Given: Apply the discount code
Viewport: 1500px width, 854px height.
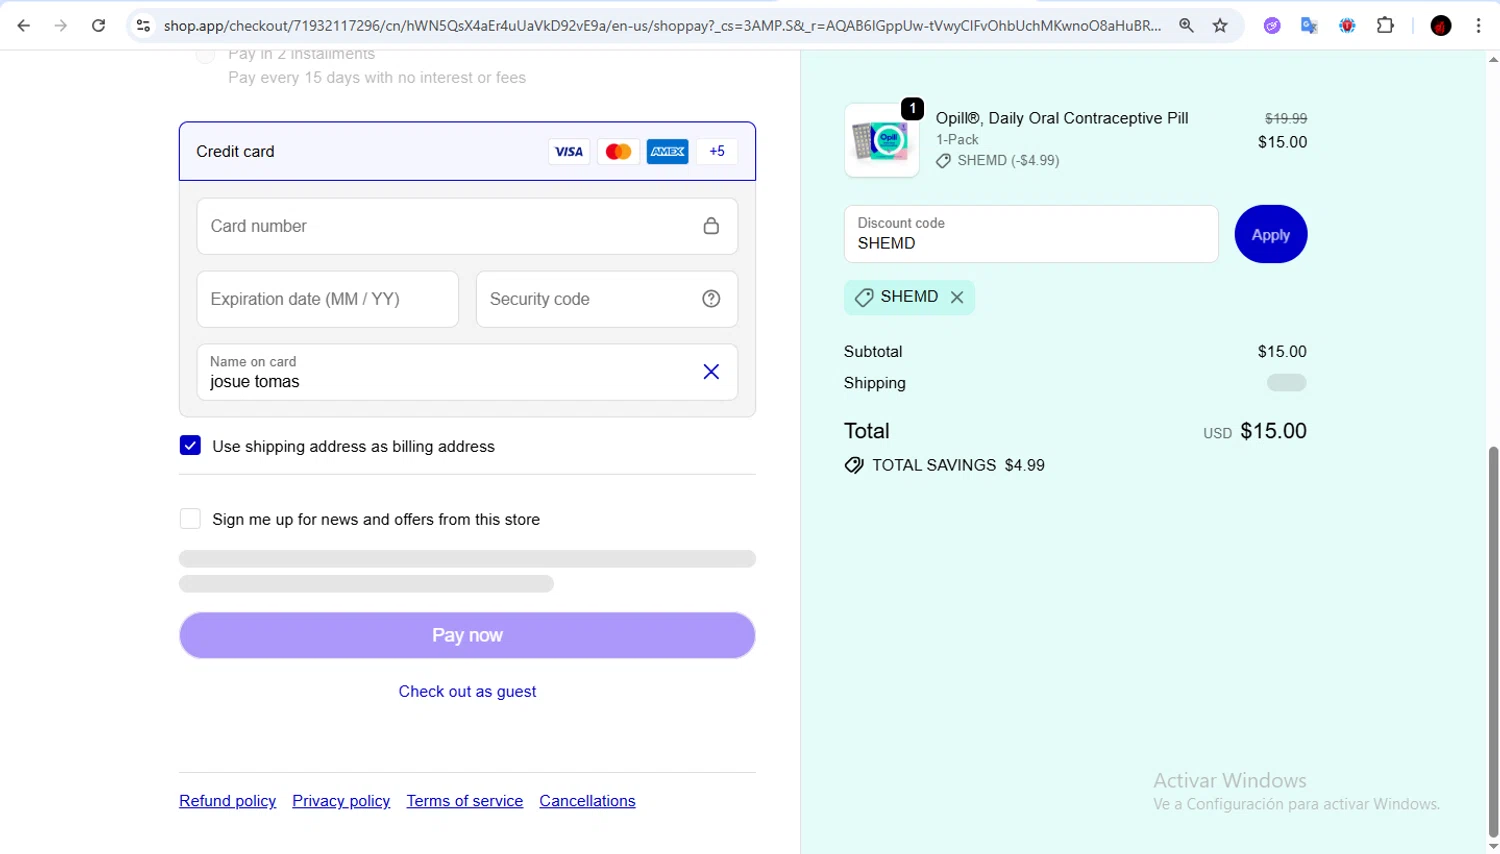Looking at the screenshot, I should [1271, 234].
